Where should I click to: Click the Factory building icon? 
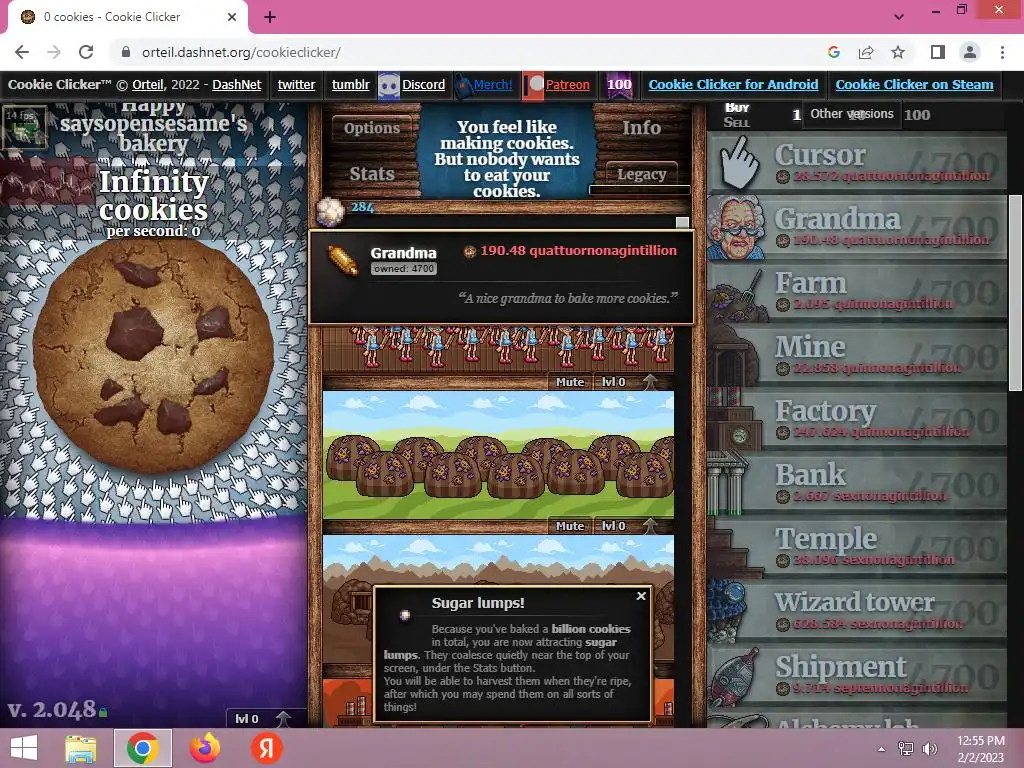(x=737, y=421)
